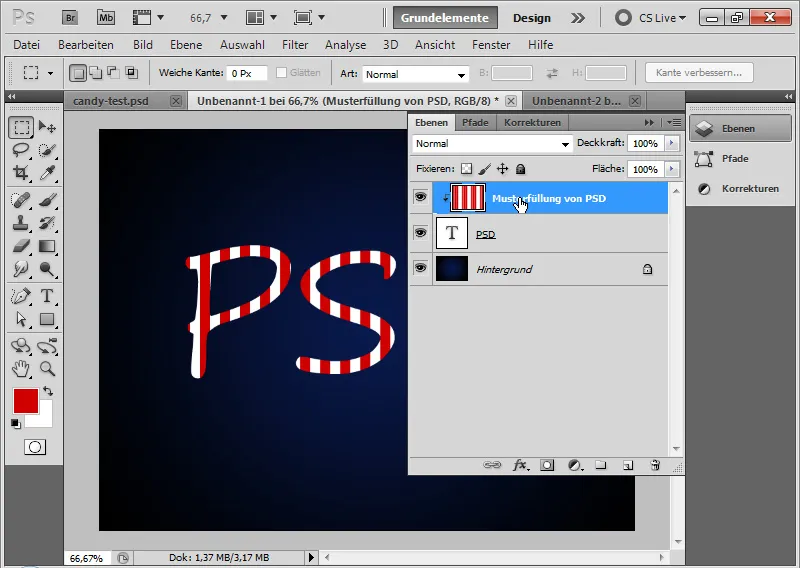The width and height of the screenshot is (800, 568).
Task: Select the Spot Healing Brush tool
Action: (21, 200)
